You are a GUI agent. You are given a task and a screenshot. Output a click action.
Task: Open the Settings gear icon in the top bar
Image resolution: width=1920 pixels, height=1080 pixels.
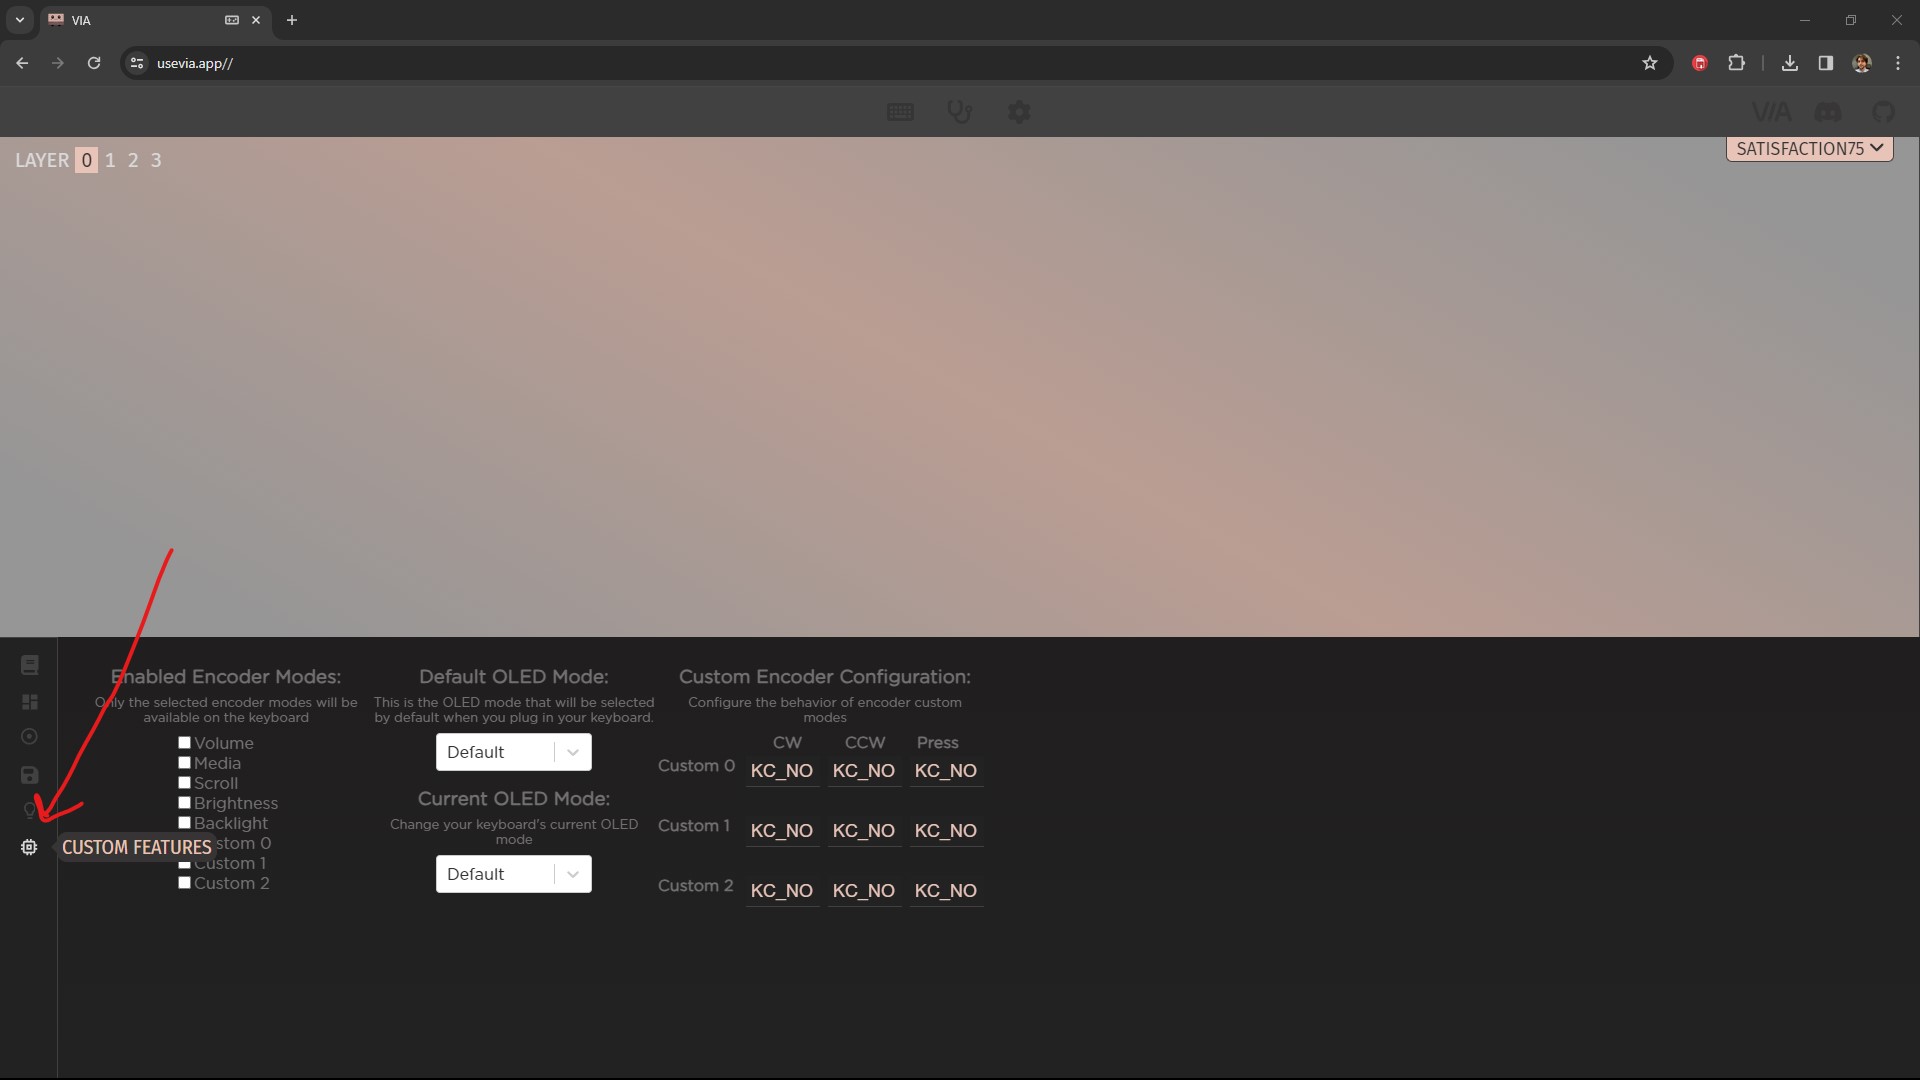(x=1019, y=112)
